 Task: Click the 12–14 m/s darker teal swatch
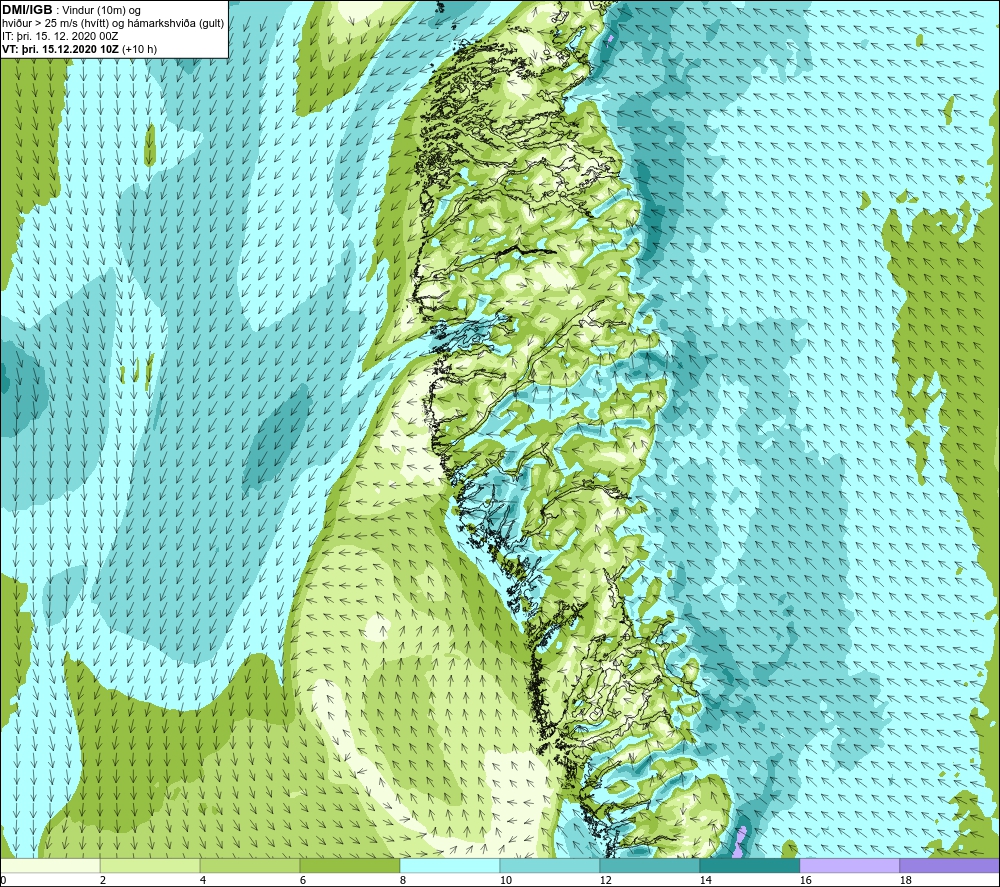[649, 865]
